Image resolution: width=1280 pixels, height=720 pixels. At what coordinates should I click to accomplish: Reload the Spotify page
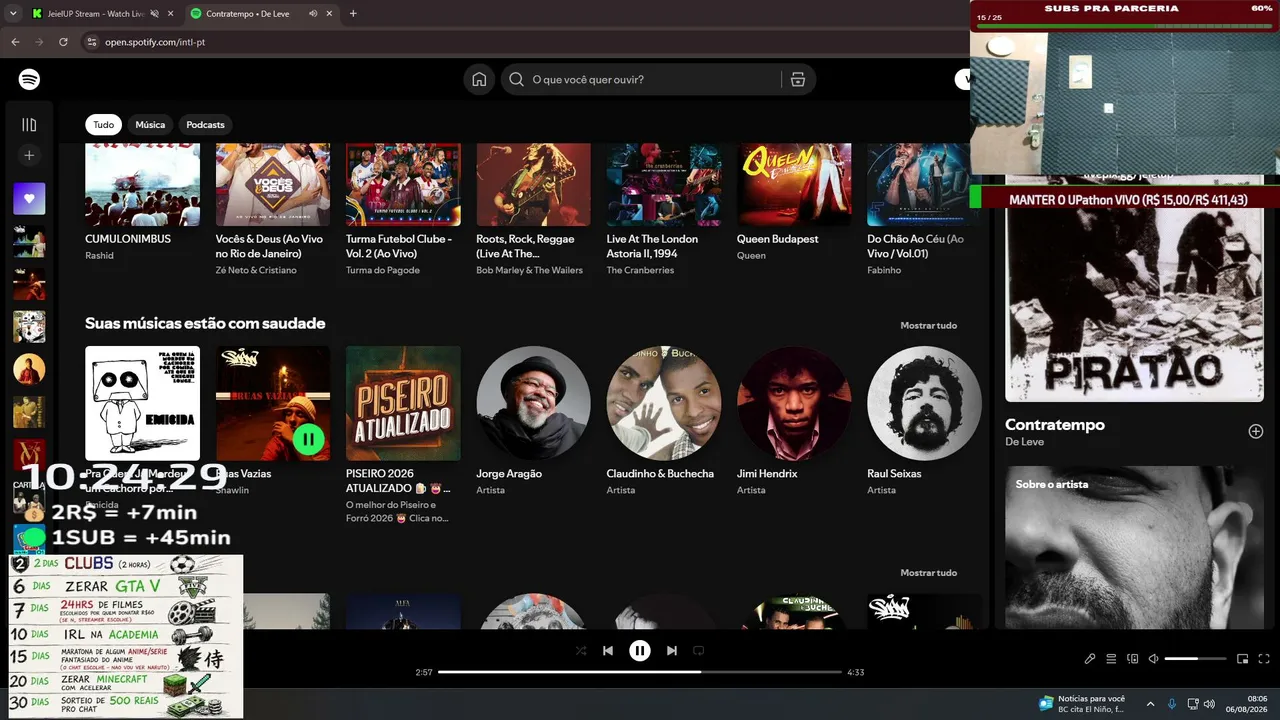point(63,42)
